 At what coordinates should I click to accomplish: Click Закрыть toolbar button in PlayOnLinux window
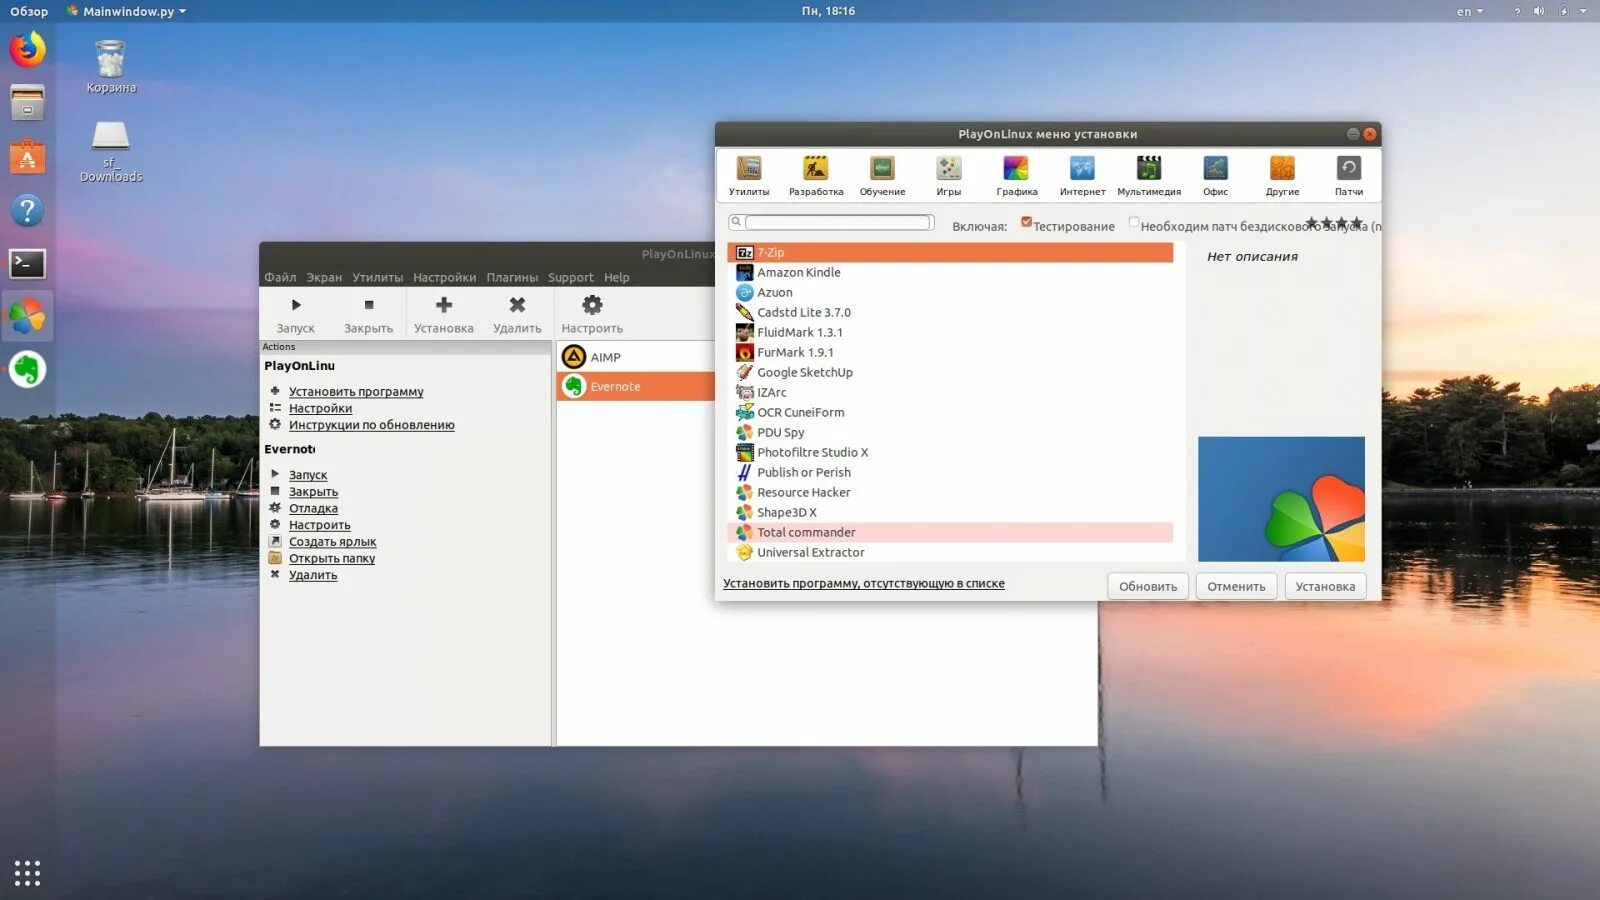pos(368,314)
